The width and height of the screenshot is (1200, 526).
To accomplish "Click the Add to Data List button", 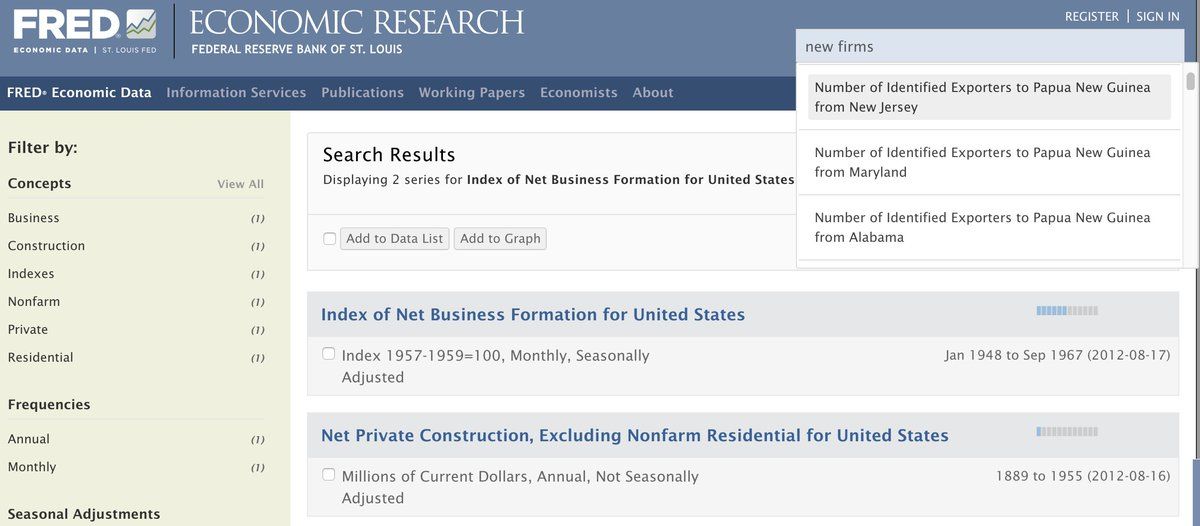I will pyautogui.click(x=394, y=239).
